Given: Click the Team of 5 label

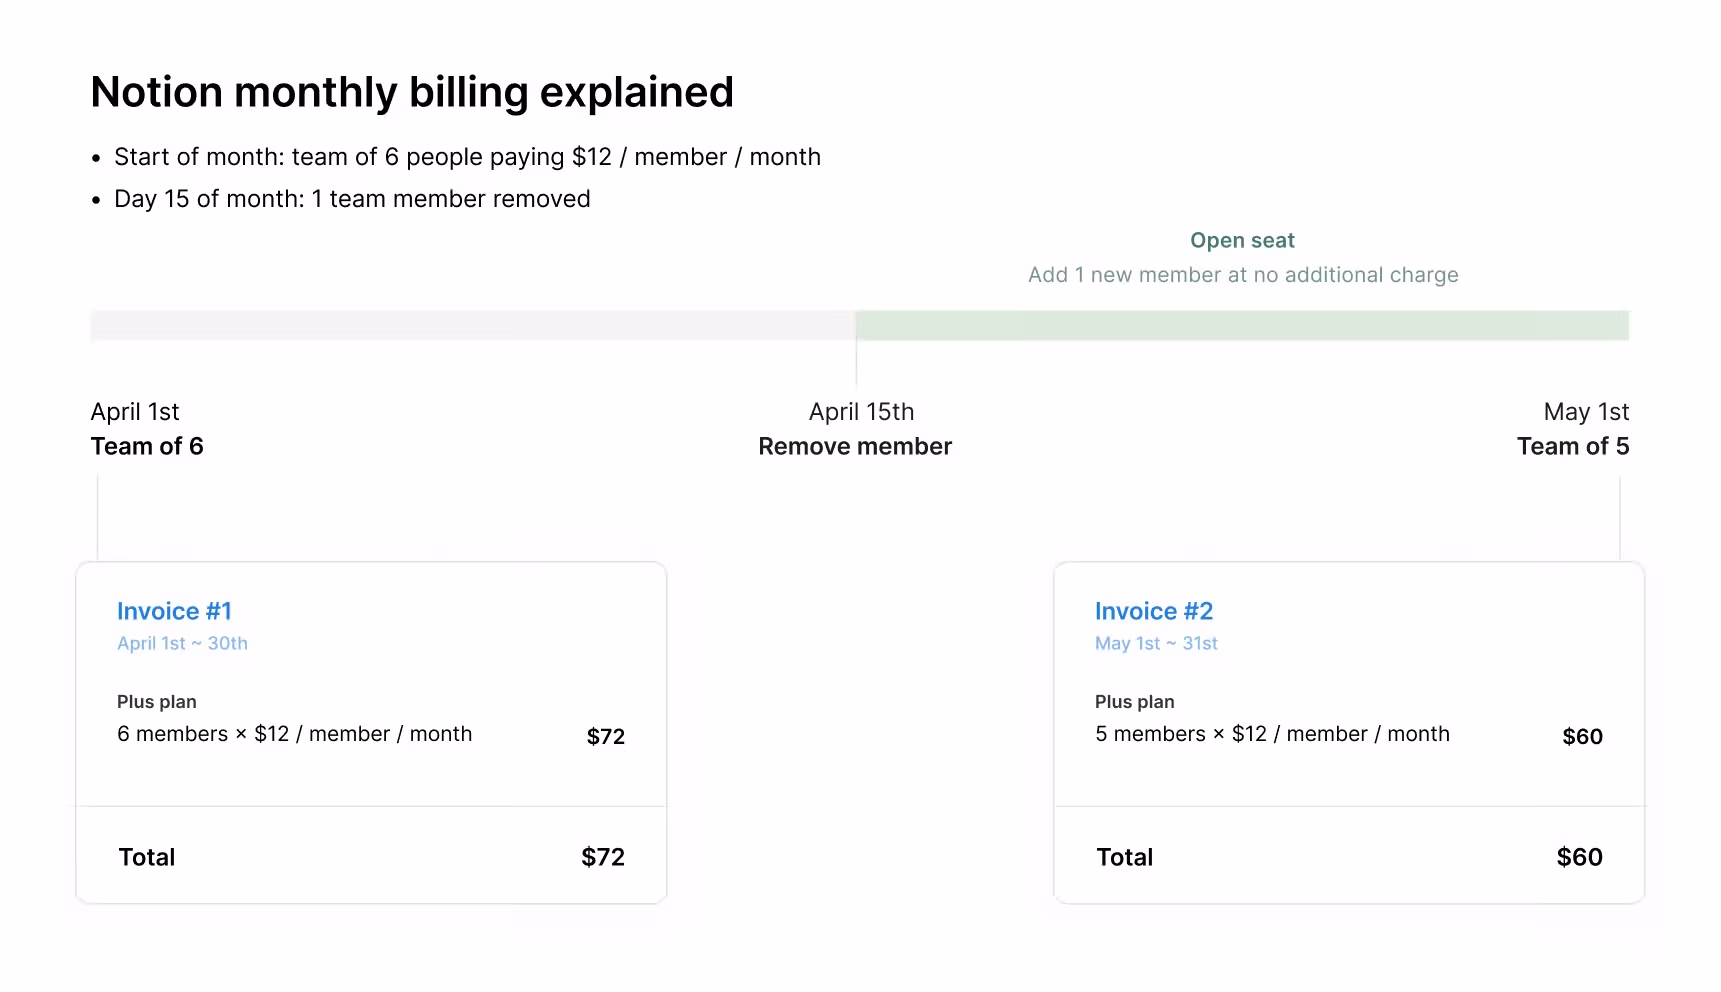Looking at the screenshot, I should tap(1573, 446).
